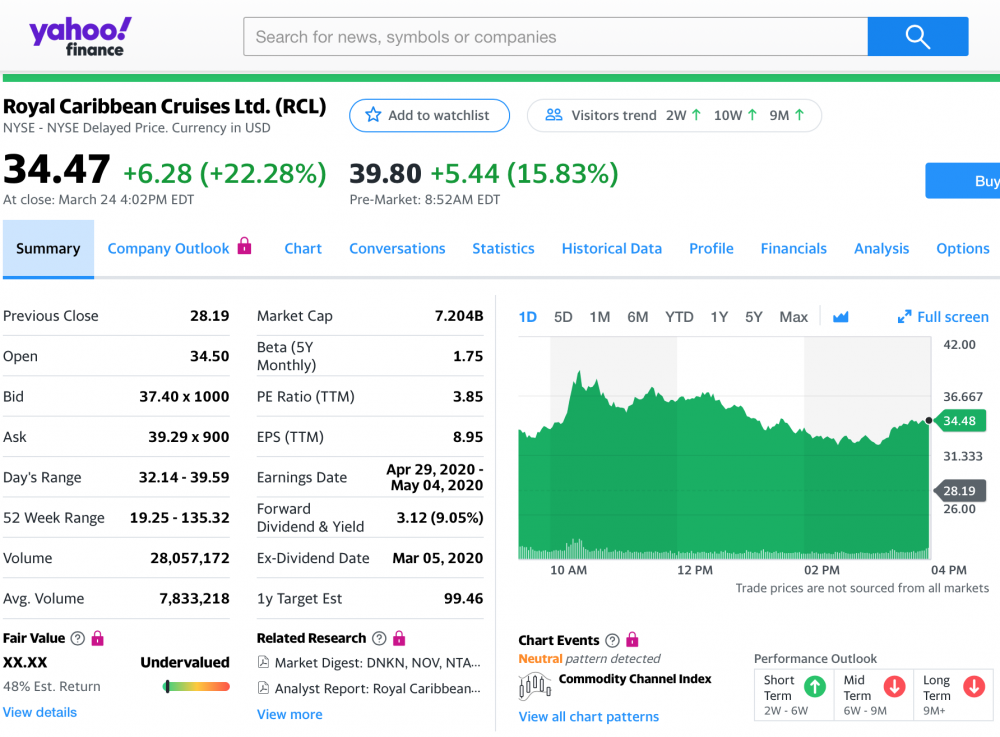Screen dimensions: 1000x737
Task: Click the 34.48 current price chart label
Action: click(960, 421)
